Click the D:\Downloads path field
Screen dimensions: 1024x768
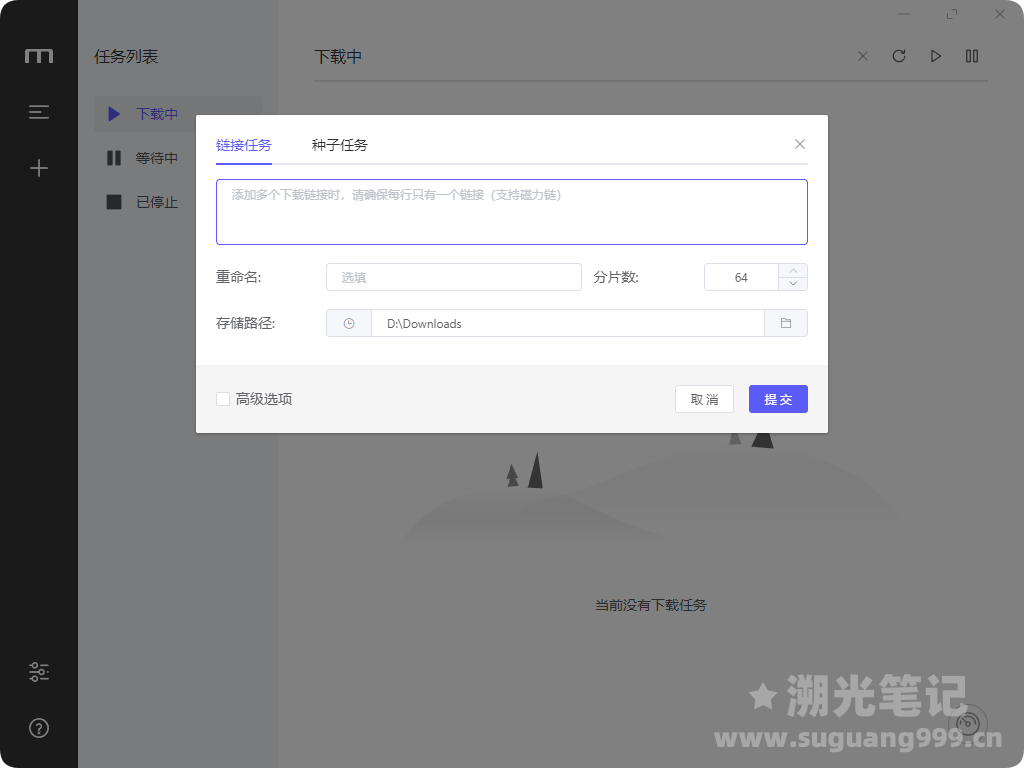pyautogui.click(x=568, y=323)
